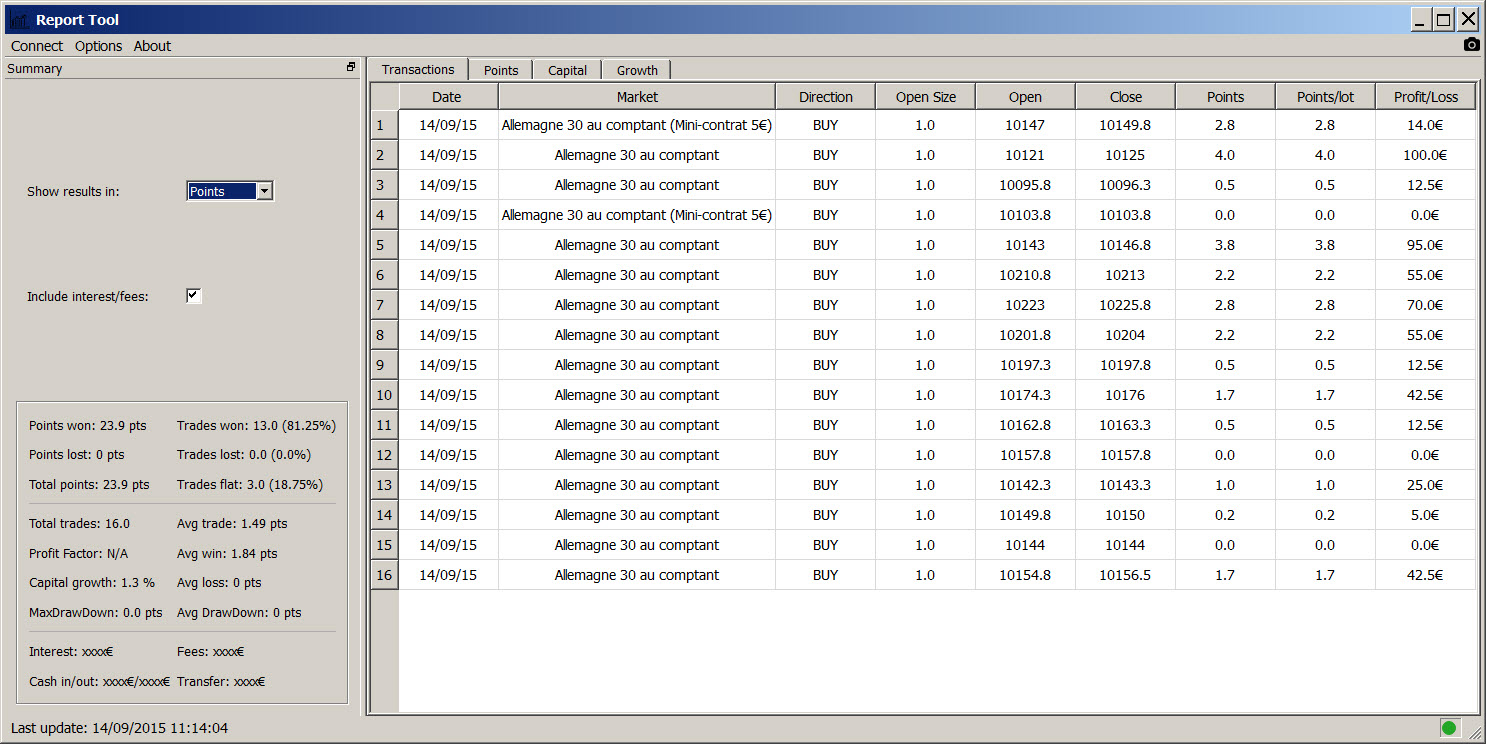Select the Transactions tab

point(418,69)
